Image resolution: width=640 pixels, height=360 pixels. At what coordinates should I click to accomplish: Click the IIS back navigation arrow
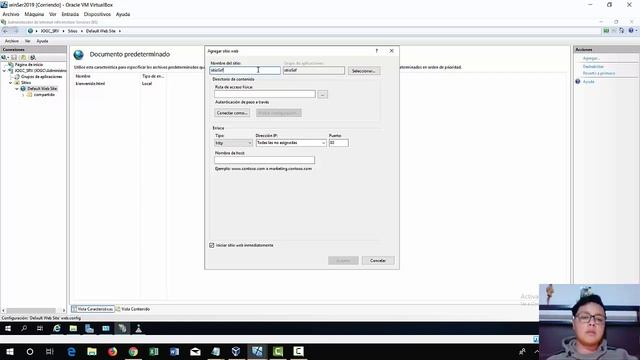coord(5,31)
